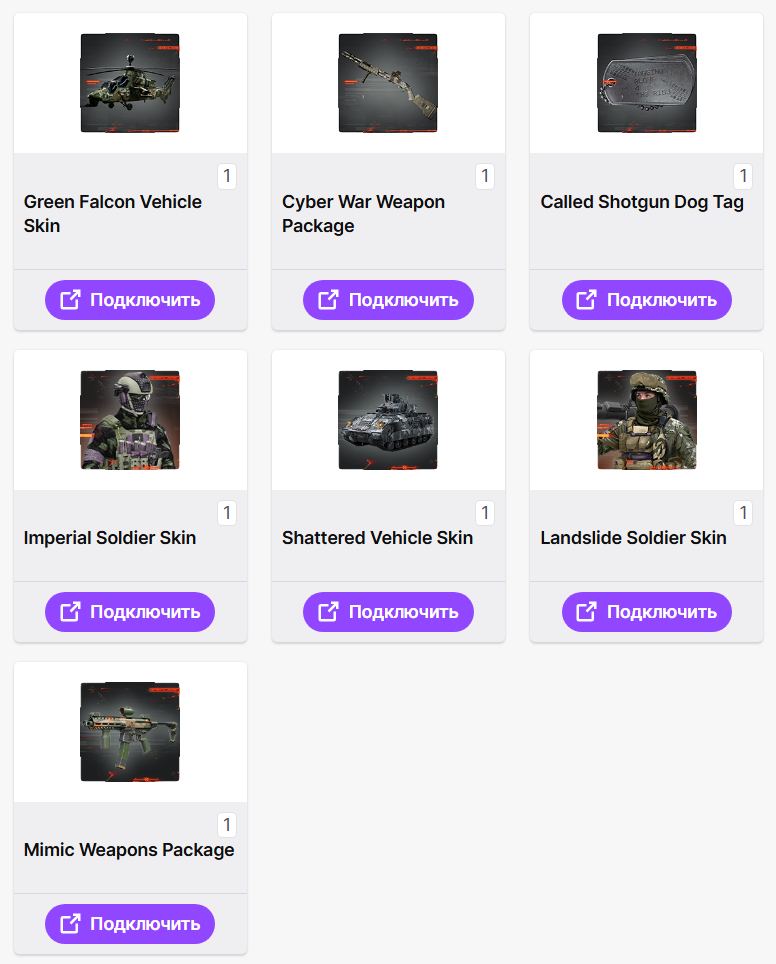The width and height of the screenshot is (776, 964).
Task: Click the quantity badge on Mimic Weapons Package
Action: tap(227, 825)
